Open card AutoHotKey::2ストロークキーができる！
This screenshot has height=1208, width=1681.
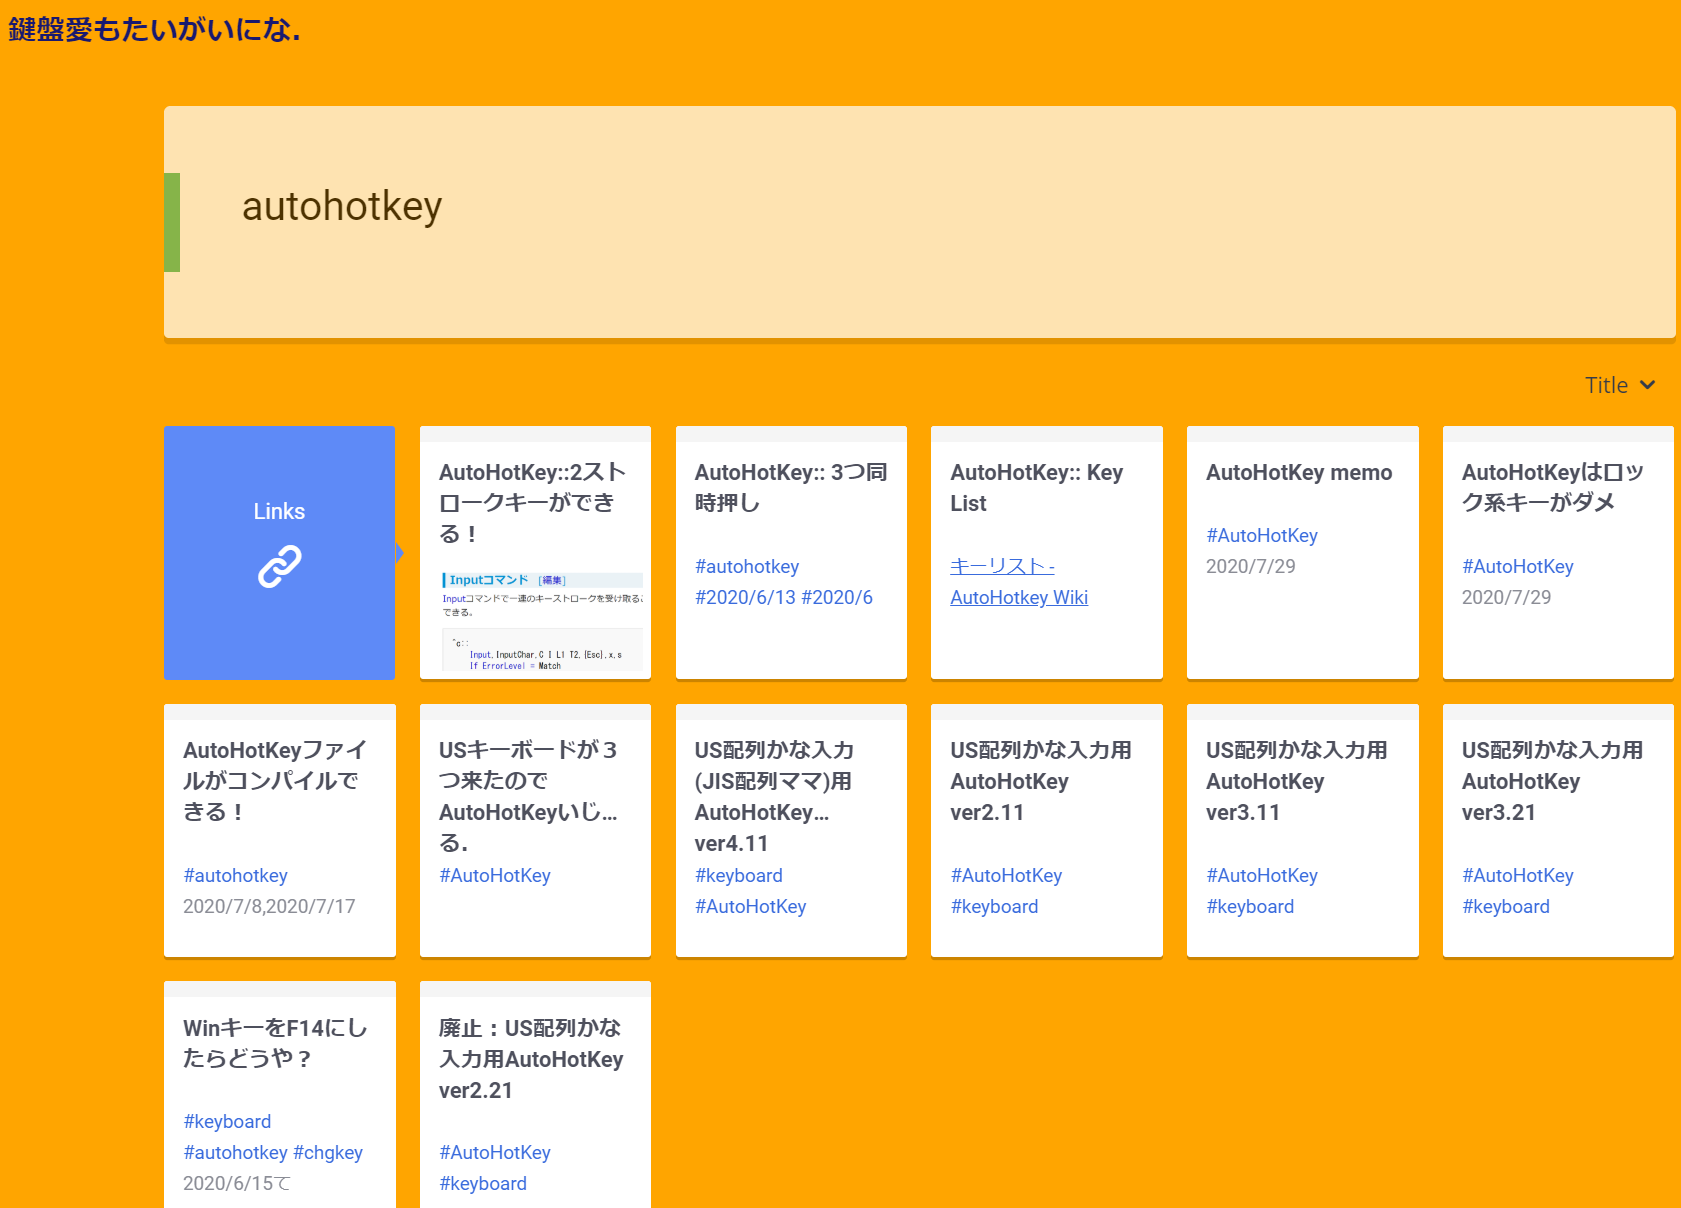[x=535, y=553]
